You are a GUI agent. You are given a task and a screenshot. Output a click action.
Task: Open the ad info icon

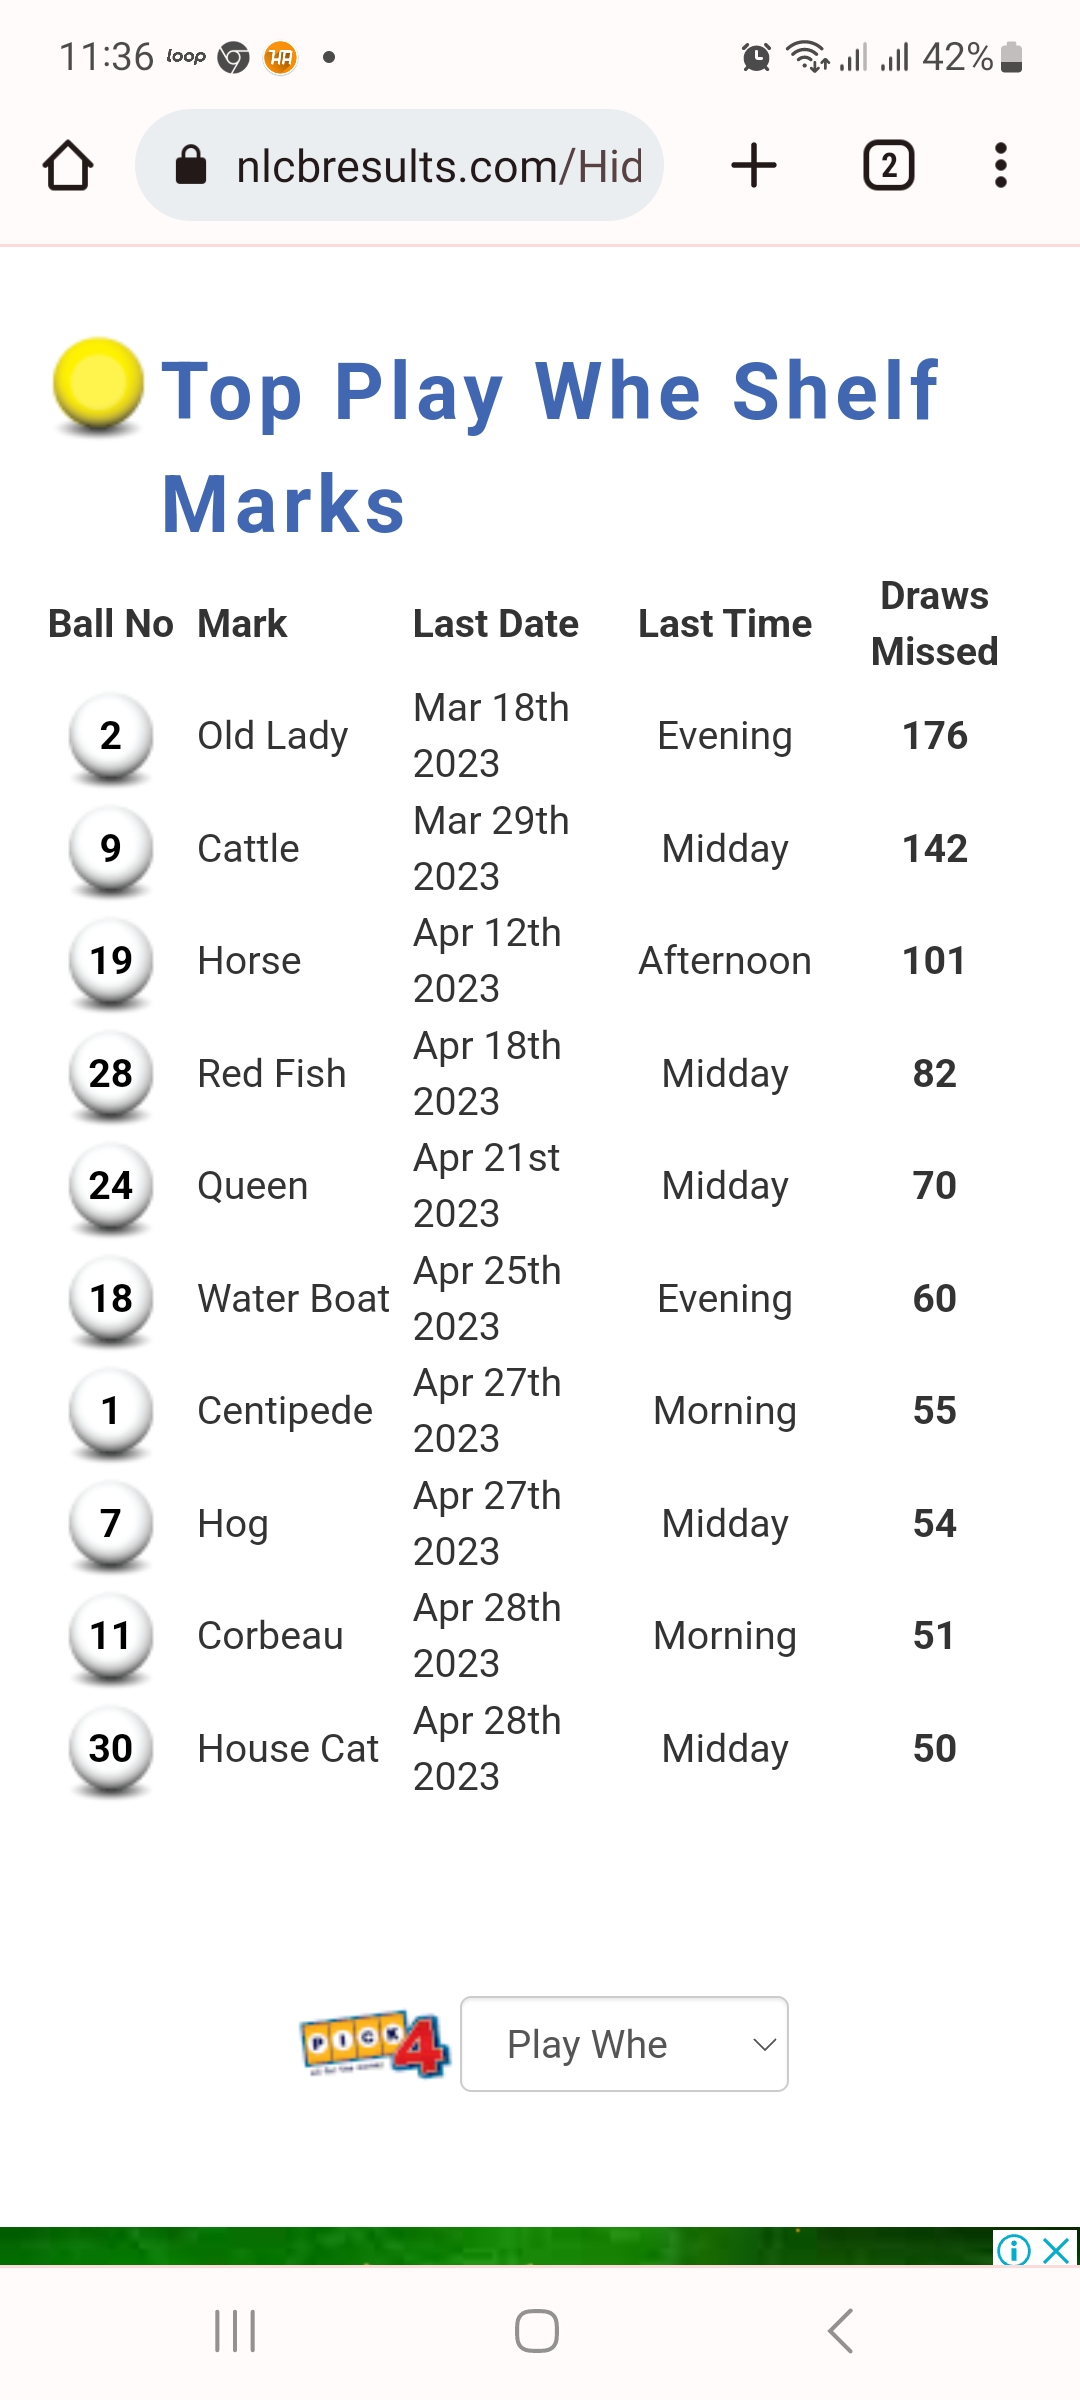1014,2250
